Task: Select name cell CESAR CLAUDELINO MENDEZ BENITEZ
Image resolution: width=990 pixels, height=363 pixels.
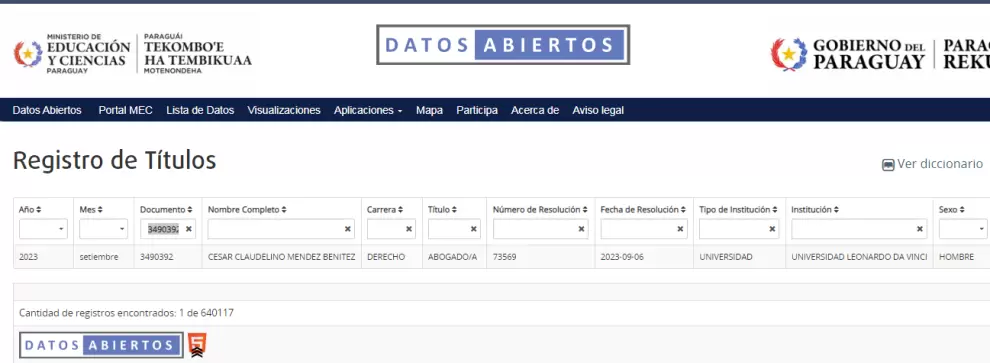Action: 282,258
